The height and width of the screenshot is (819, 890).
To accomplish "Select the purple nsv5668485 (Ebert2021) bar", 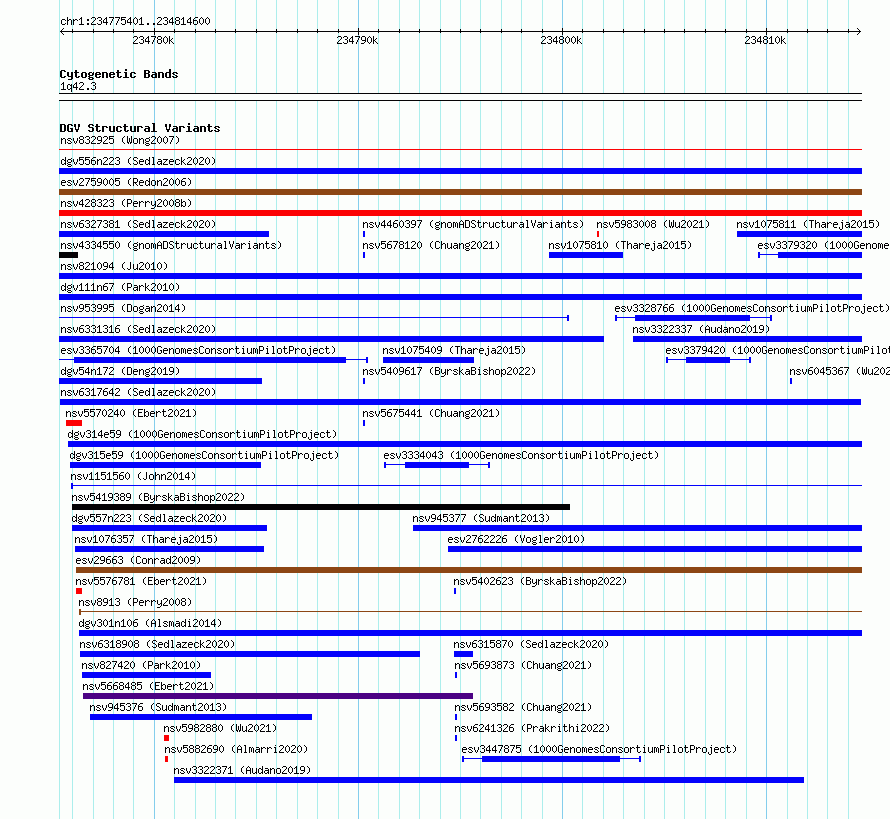I will (278, 696).
